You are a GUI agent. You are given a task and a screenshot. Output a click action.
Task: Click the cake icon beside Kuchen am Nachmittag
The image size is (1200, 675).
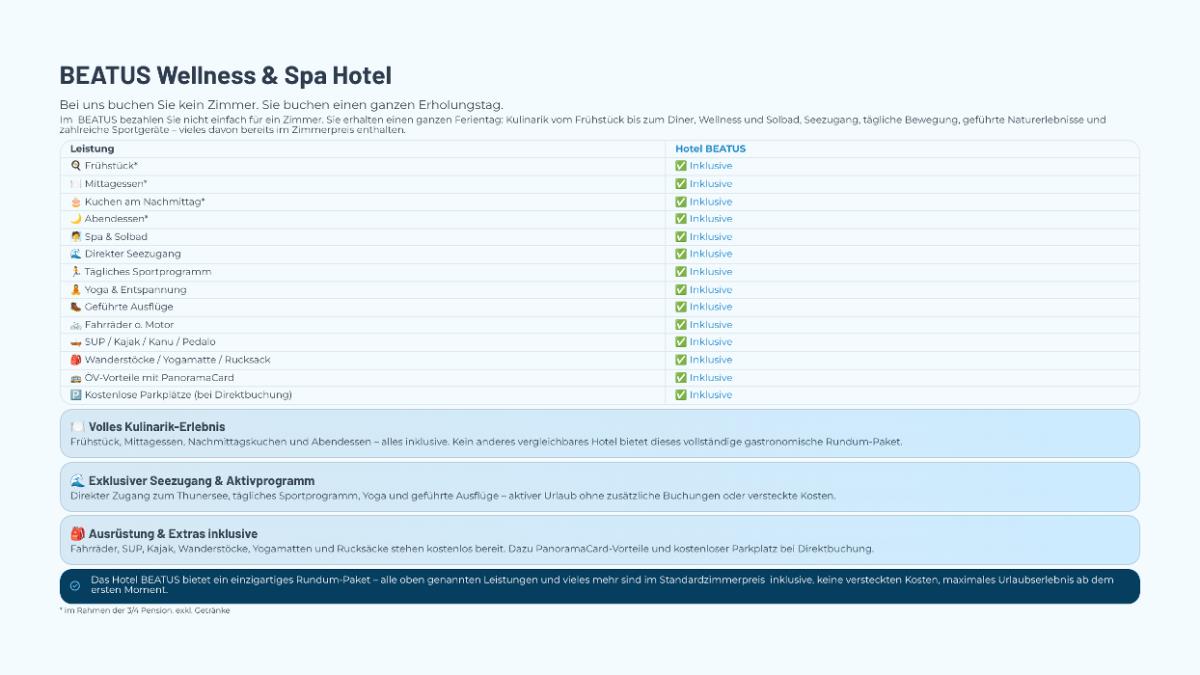(76, 202)
